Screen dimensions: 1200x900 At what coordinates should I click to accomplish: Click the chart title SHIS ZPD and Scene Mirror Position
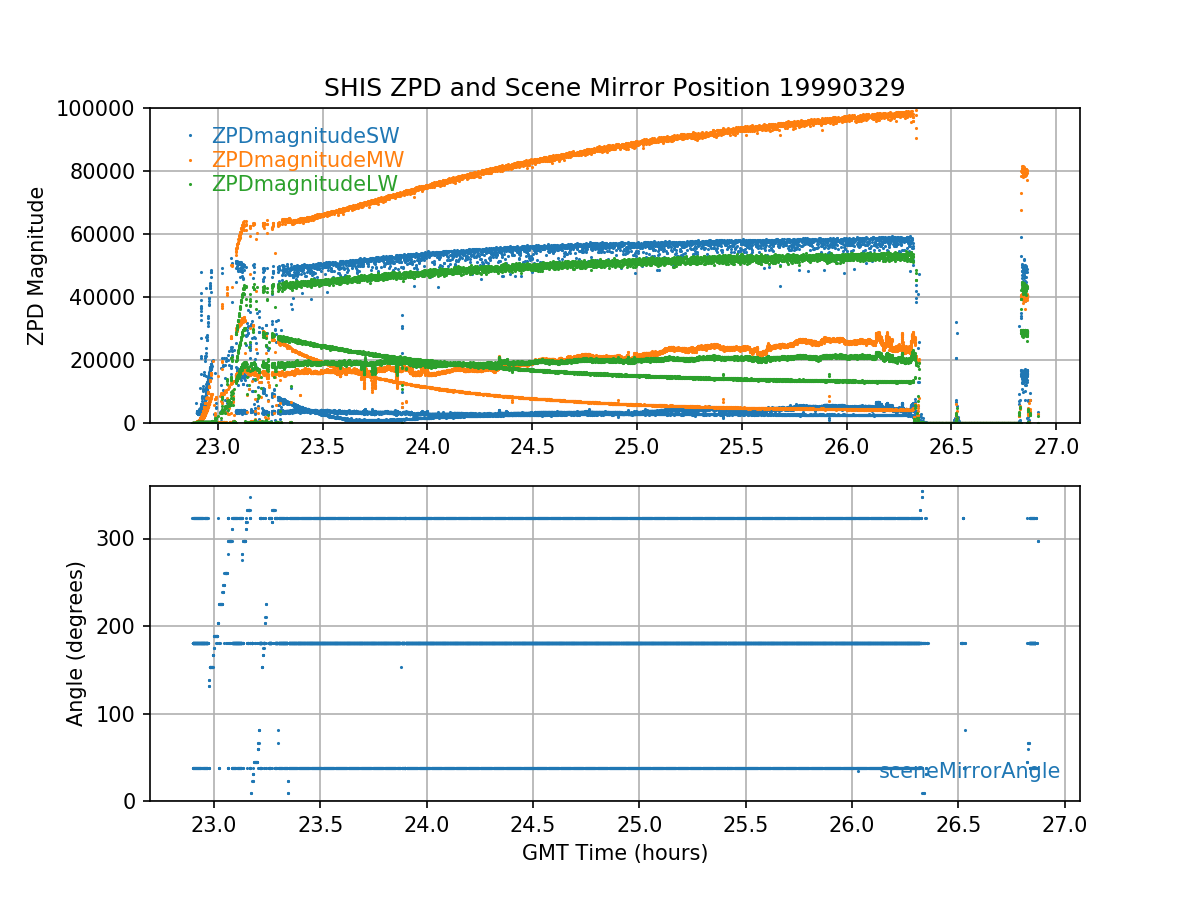(x=614, y=88)
